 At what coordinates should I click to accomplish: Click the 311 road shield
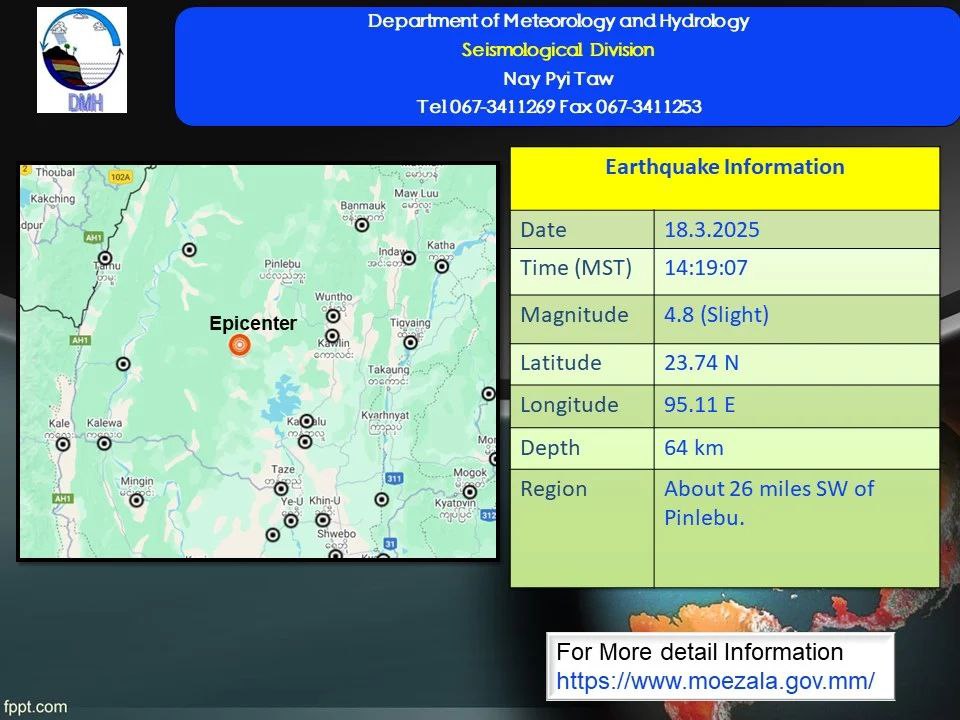(x=394, y=478)
